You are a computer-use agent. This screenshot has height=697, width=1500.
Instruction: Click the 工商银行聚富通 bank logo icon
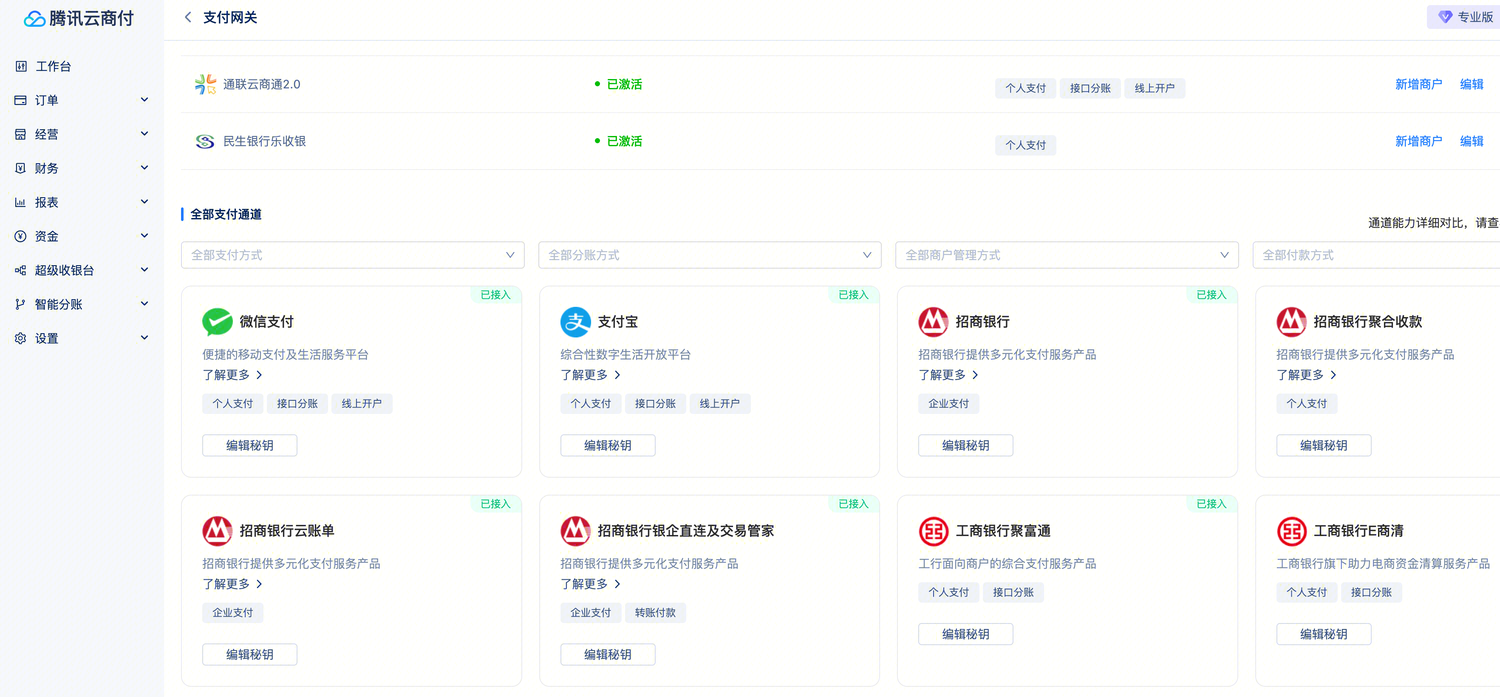[933, 531]
